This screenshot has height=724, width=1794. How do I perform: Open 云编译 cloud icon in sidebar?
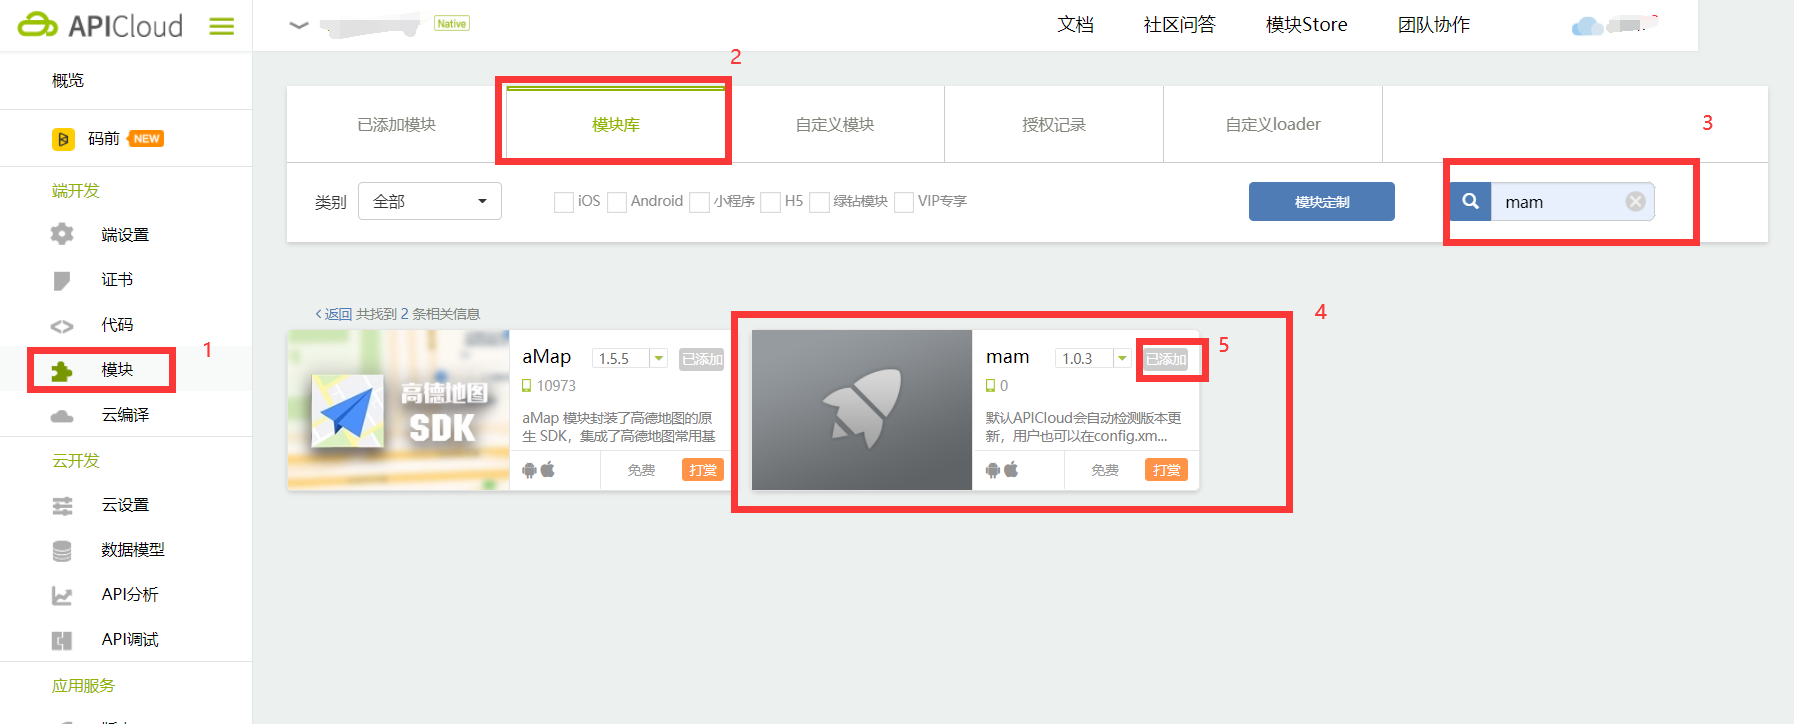[62, 416]
